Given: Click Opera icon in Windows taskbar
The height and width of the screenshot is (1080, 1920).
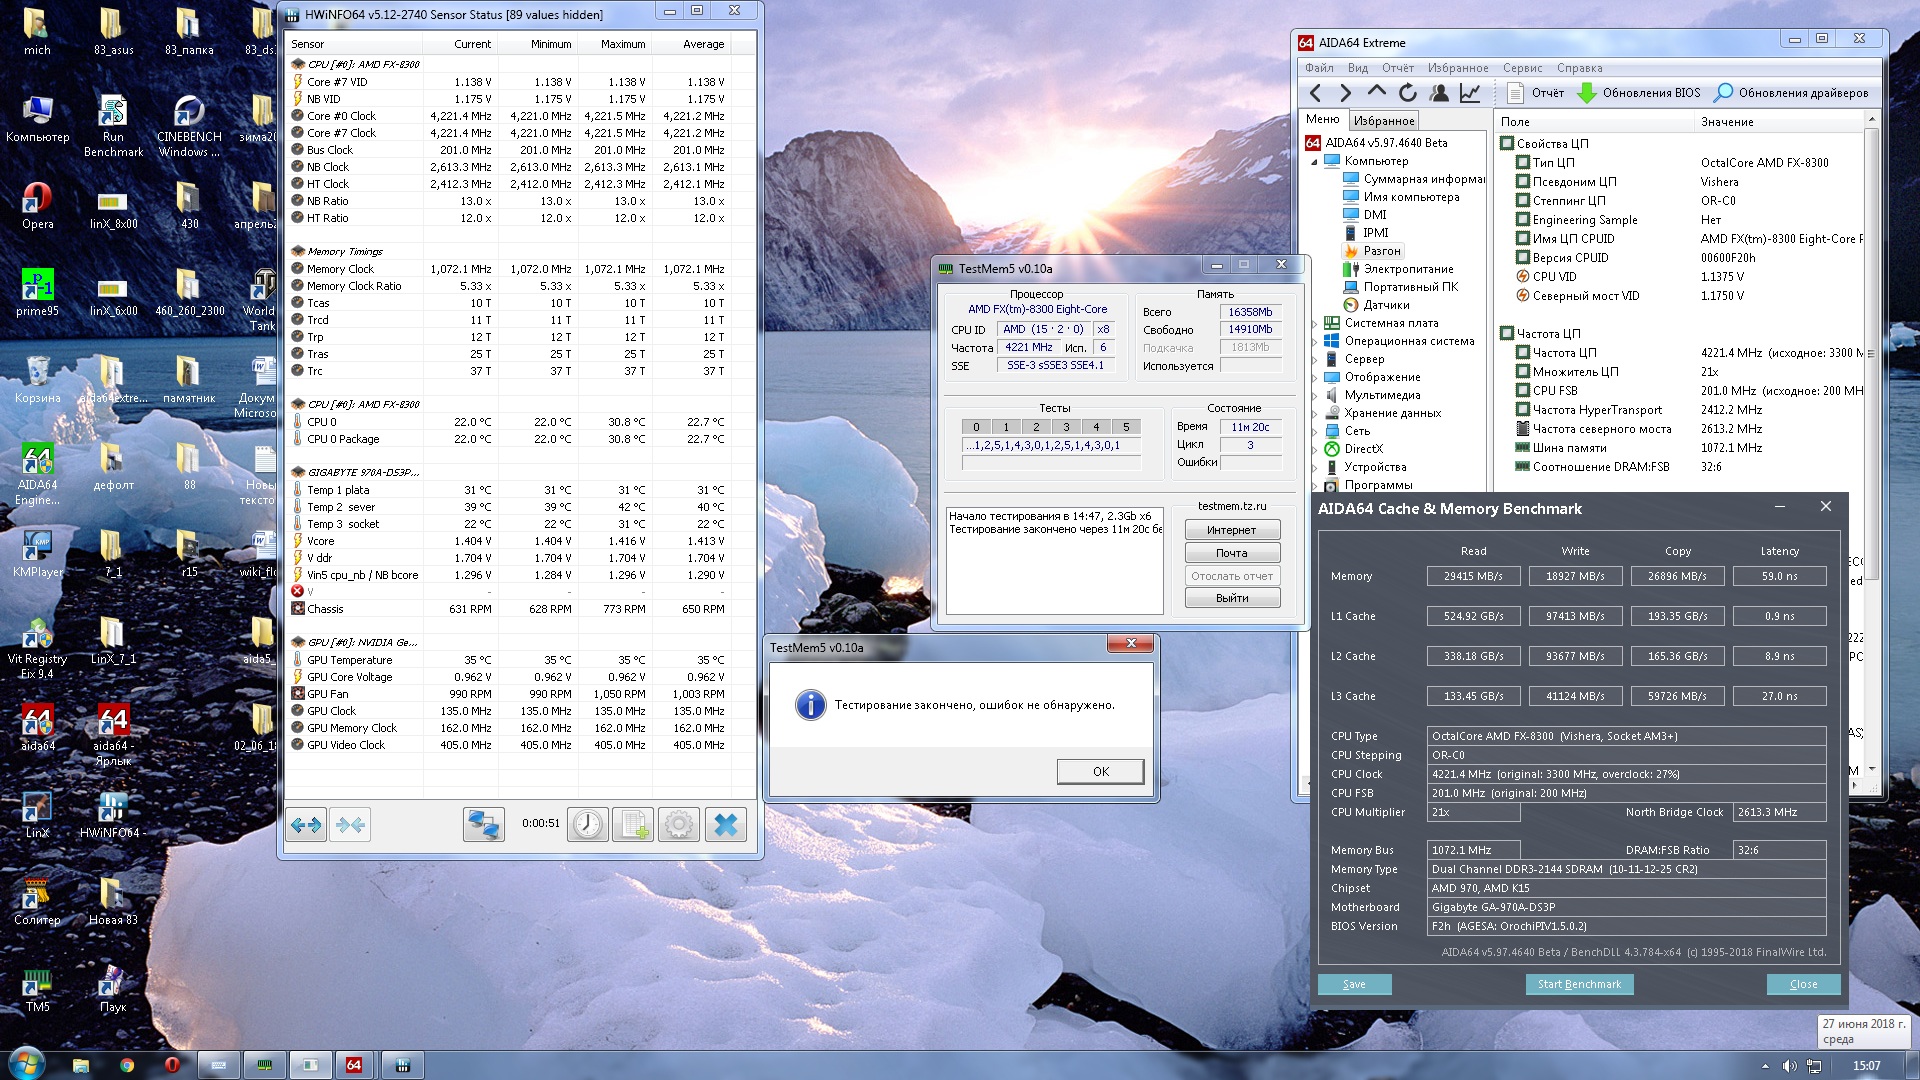Looking at the screenshot, I should click(x=172, y=1065).
